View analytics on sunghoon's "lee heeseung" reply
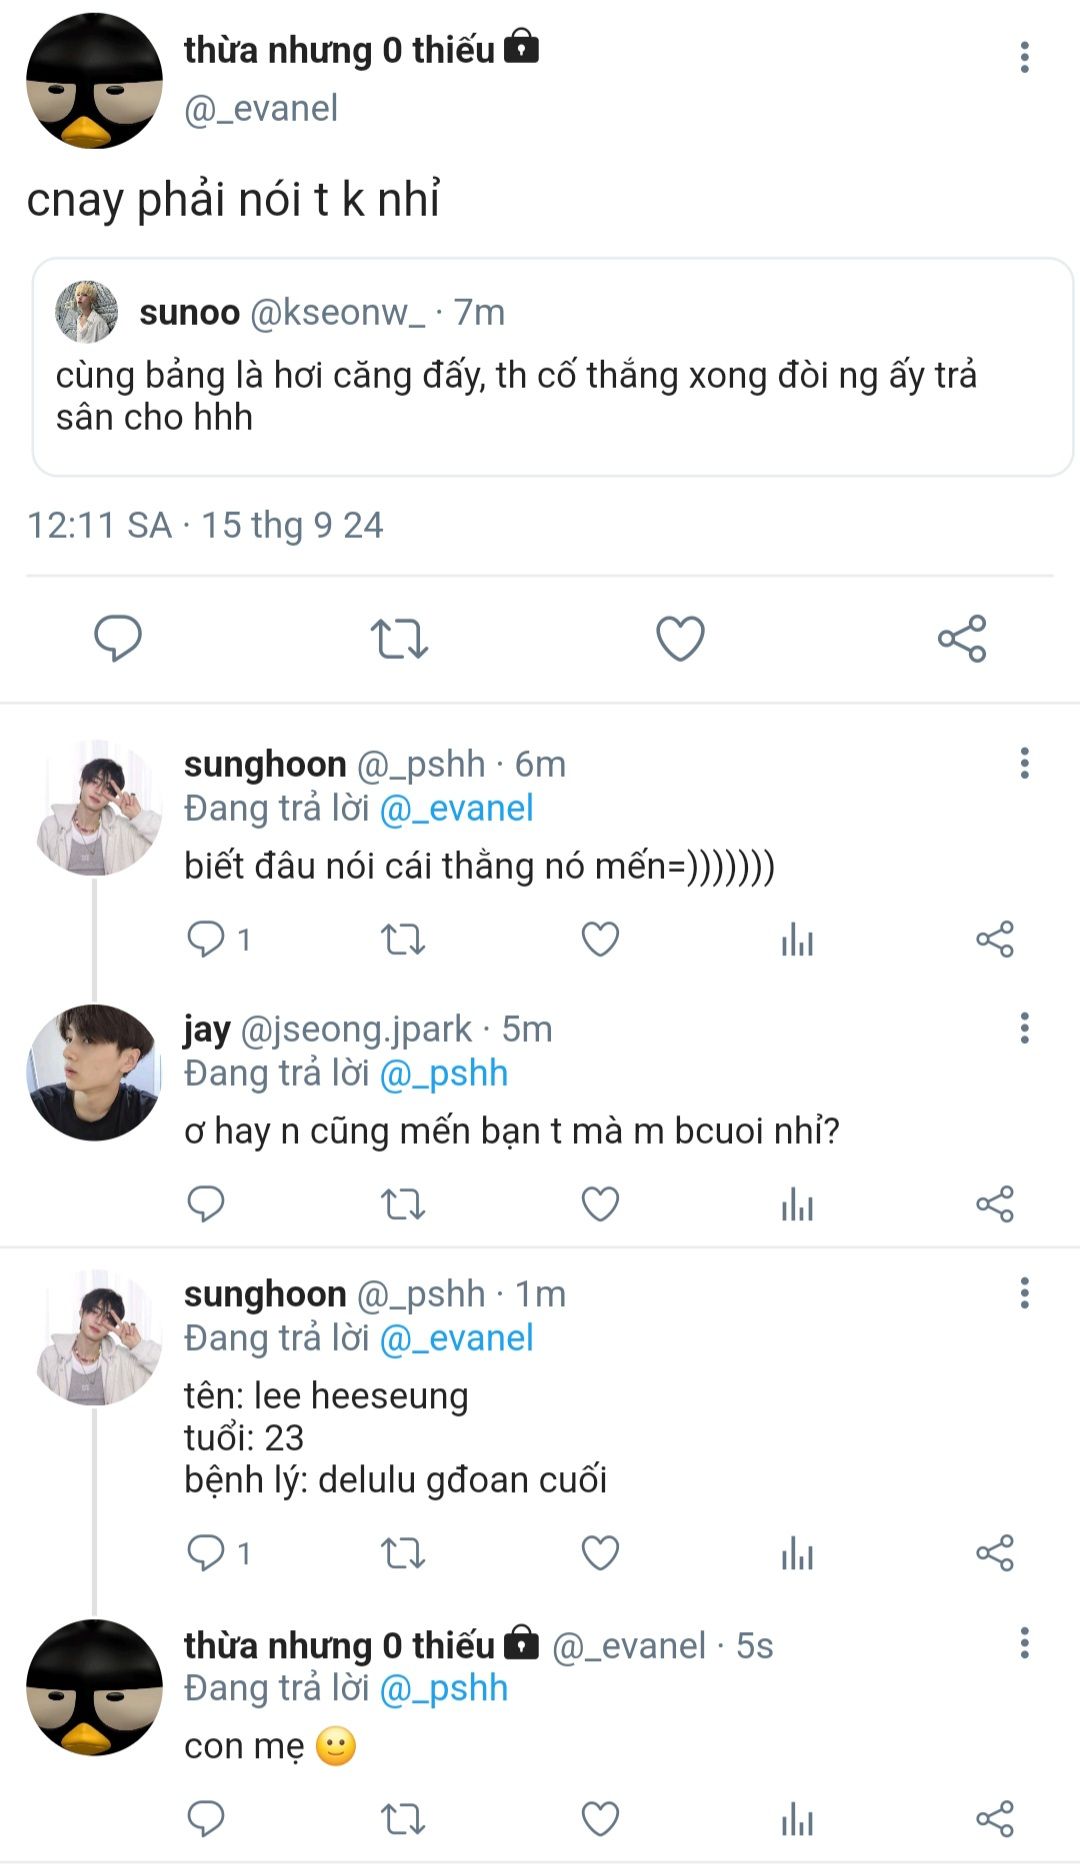 797,1553
